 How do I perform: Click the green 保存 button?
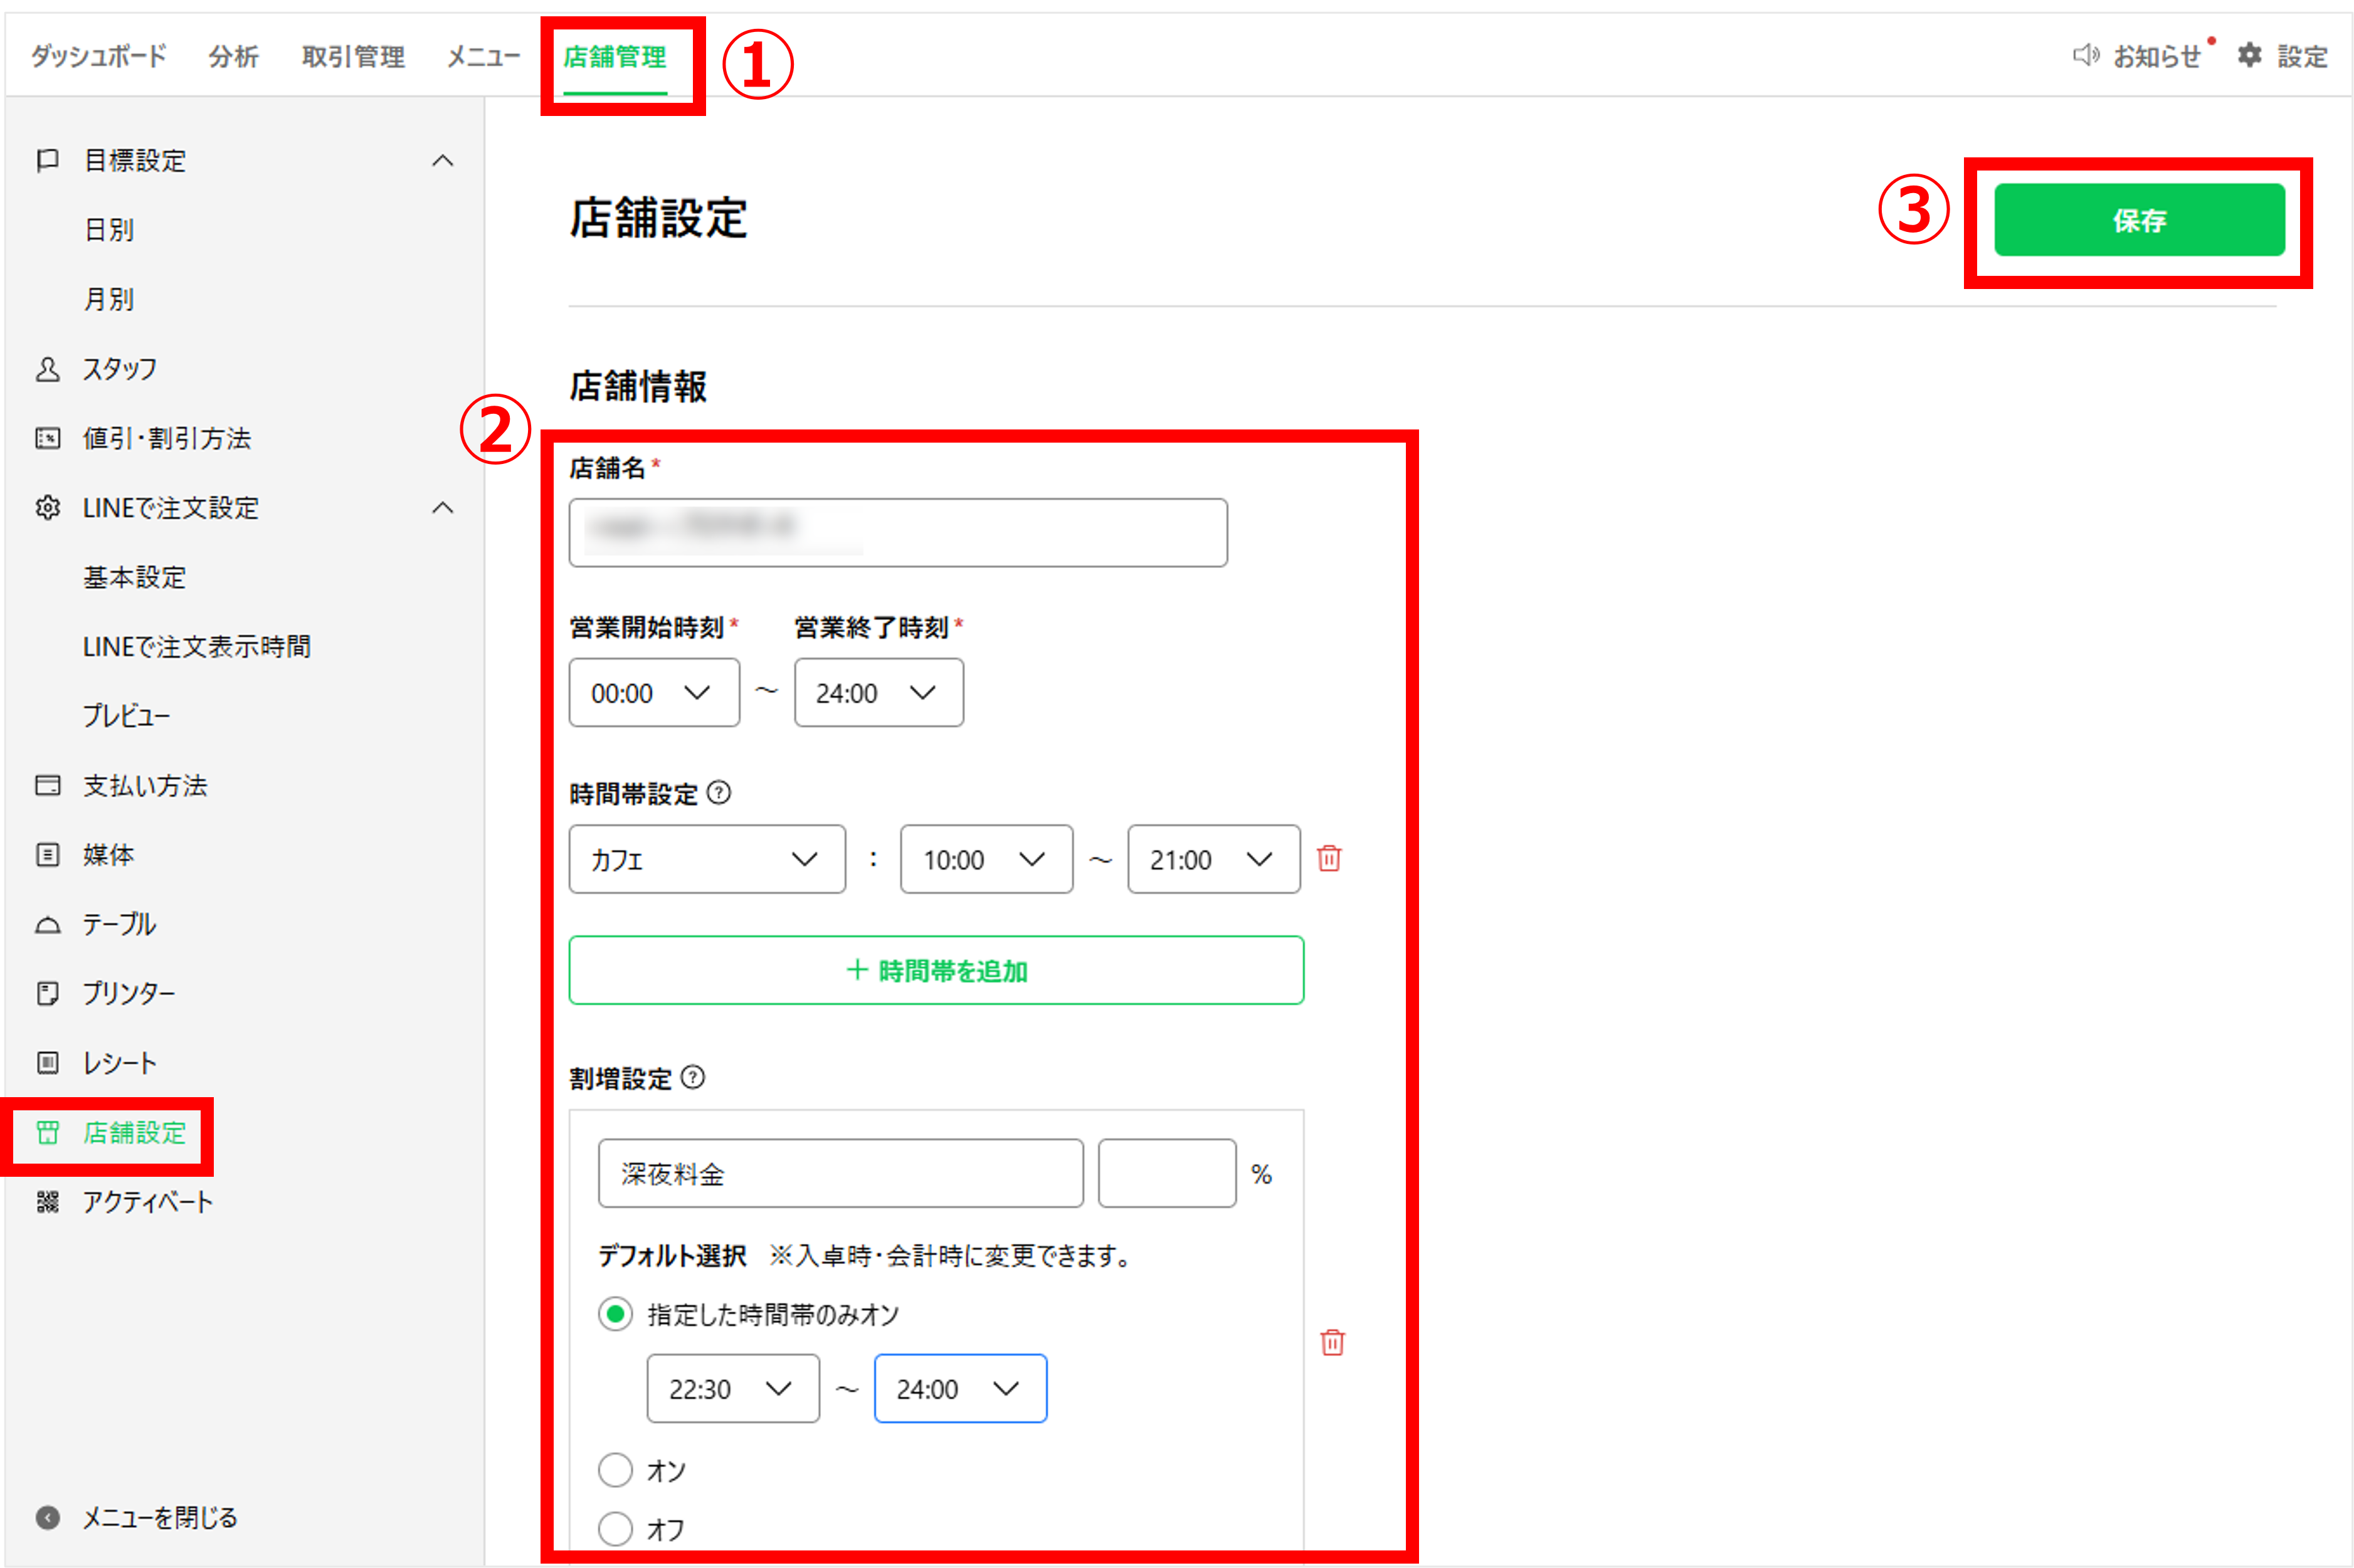tap(2139, 220)
